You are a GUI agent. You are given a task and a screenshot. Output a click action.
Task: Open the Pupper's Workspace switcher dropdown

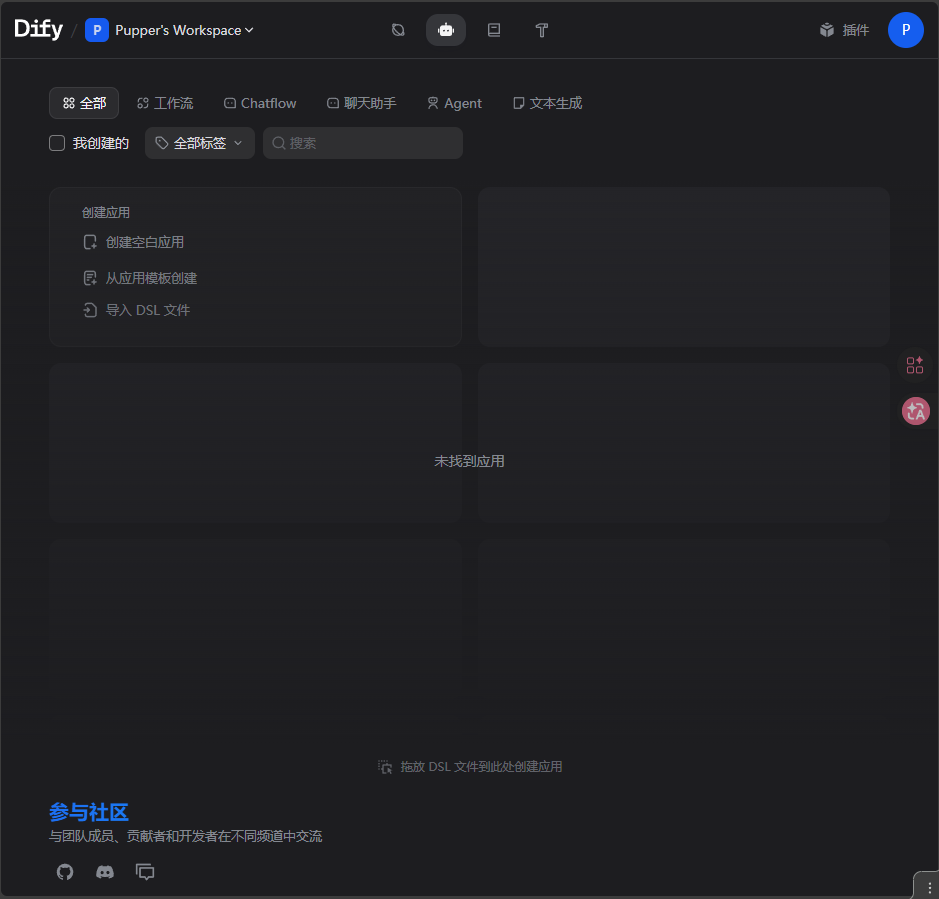(170, 30)
